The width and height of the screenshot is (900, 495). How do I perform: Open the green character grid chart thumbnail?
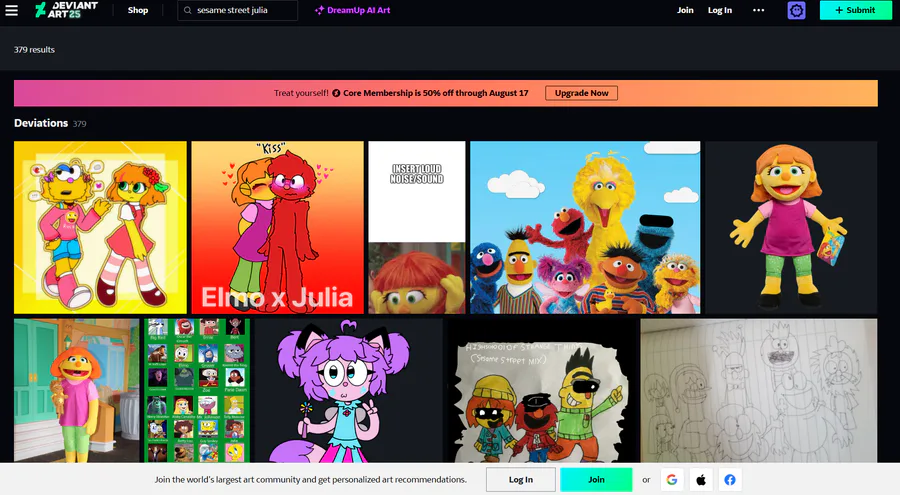[197, 390]
